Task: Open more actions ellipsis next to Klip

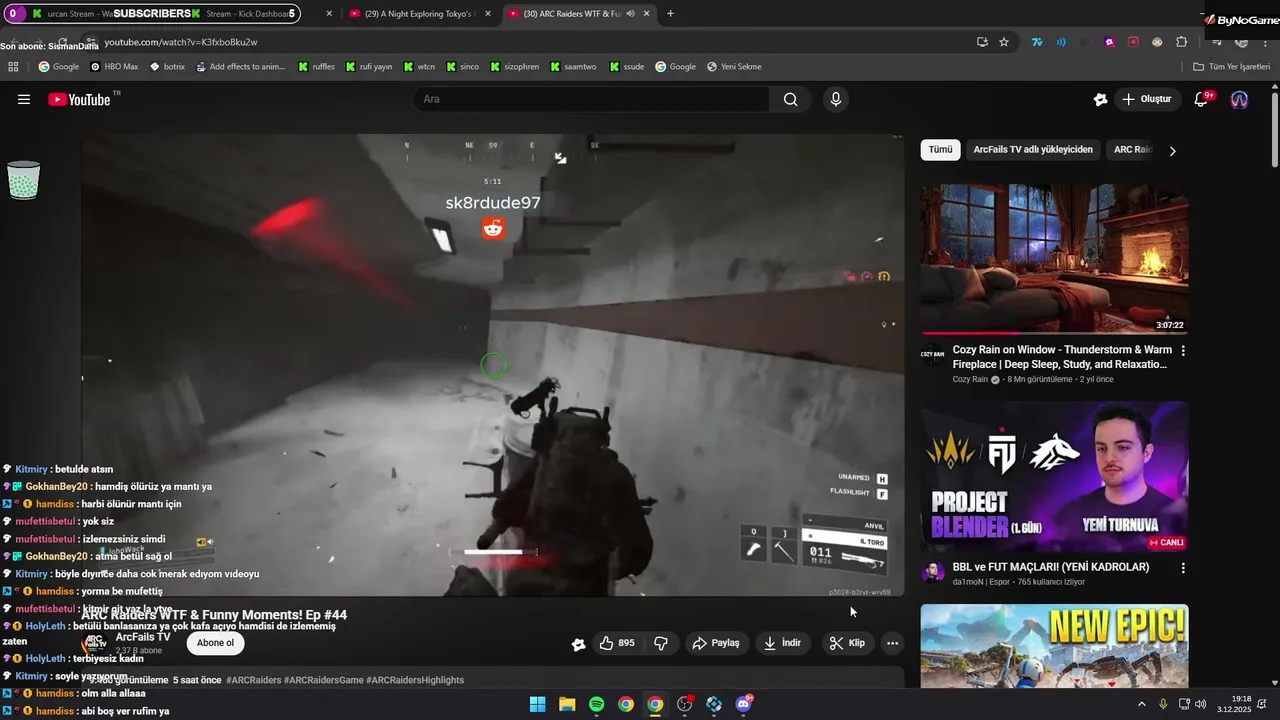Action: pos(893,643)
